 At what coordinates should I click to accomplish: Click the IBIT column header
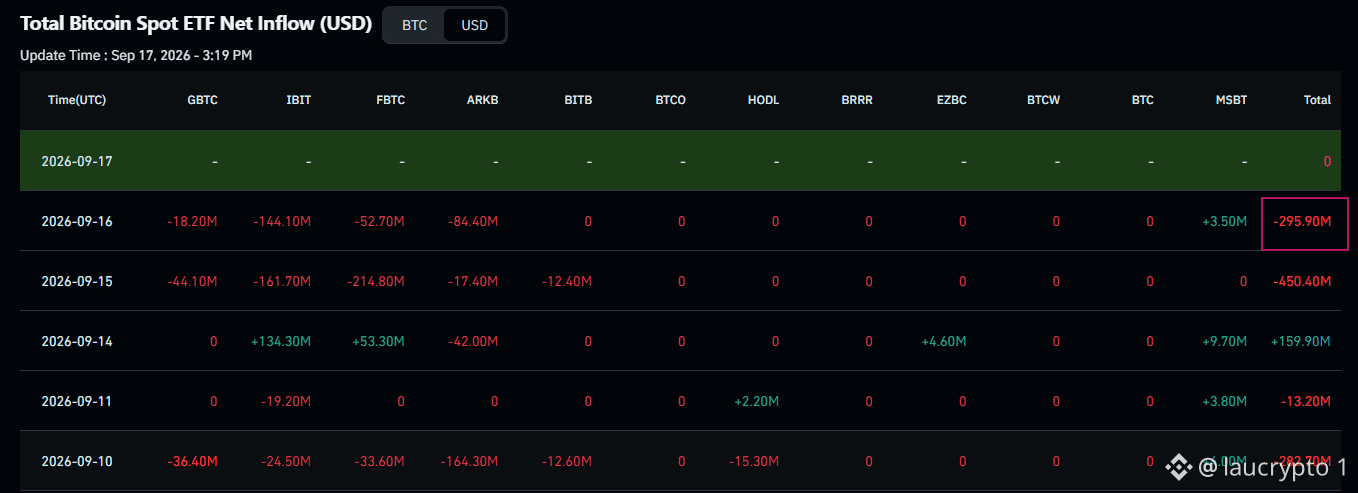(x=298, y=100)
